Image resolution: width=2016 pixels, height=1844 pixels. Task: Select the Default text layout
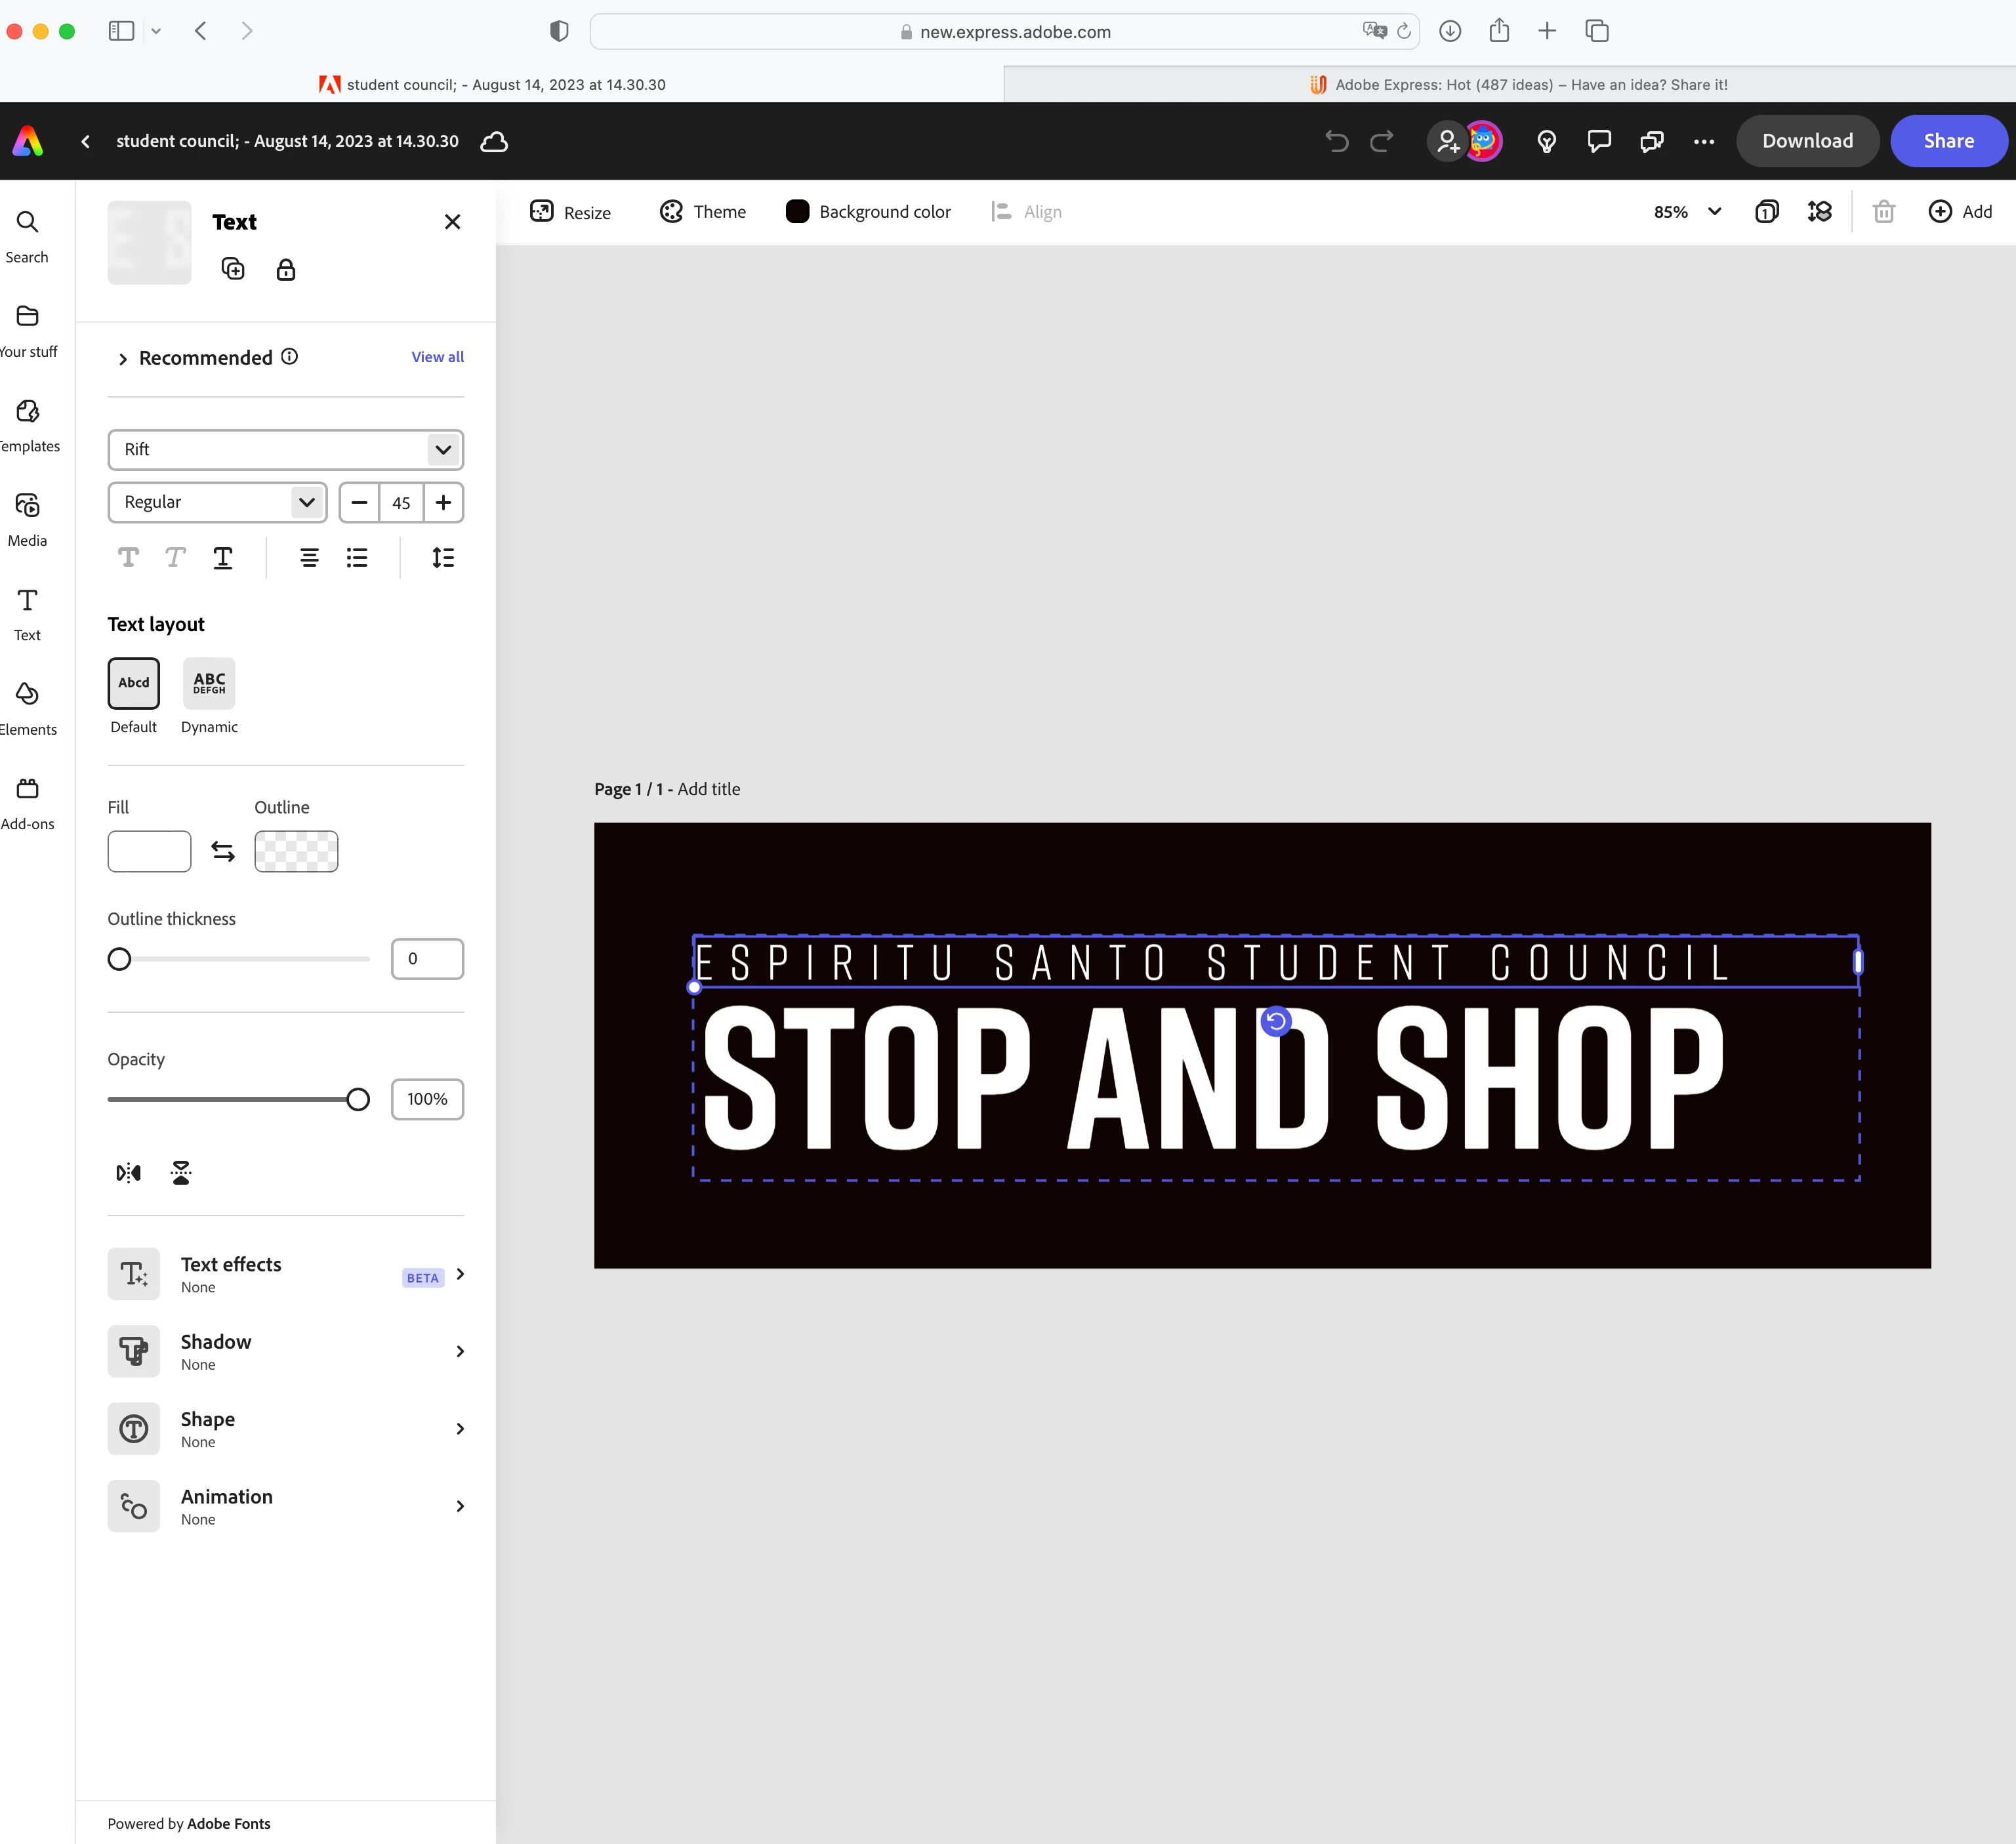click(134, 683)
